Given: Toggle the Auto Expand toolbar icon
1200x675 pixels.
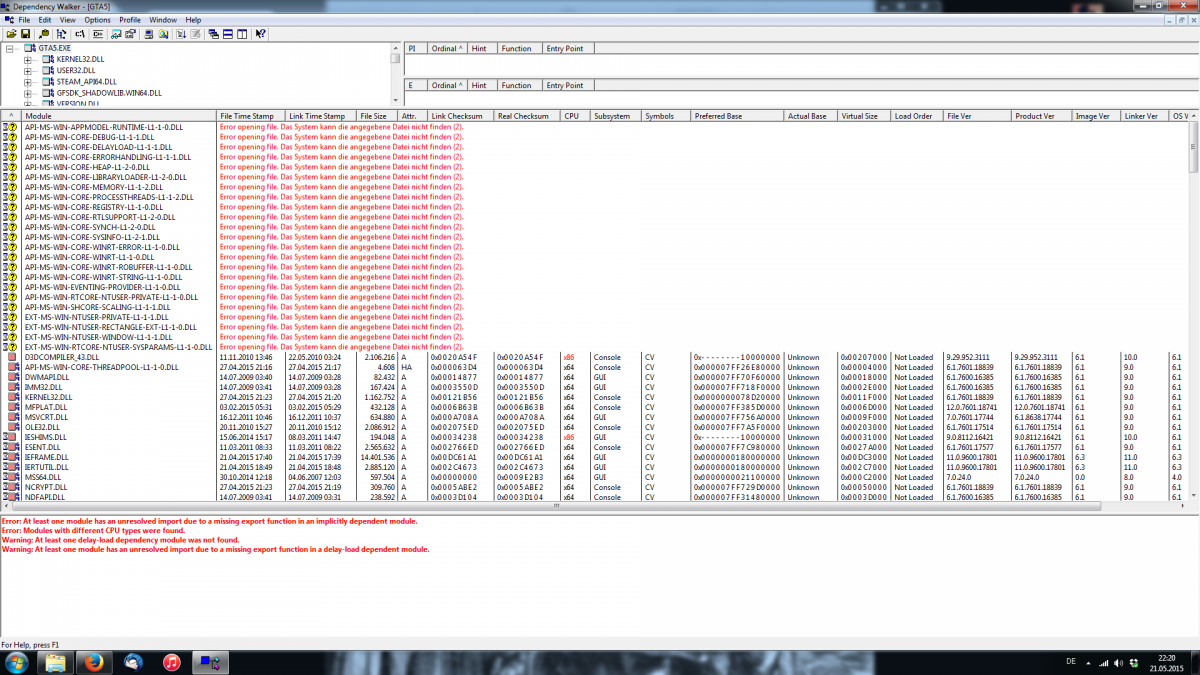Looking at the screenshot, I should 61,34.
